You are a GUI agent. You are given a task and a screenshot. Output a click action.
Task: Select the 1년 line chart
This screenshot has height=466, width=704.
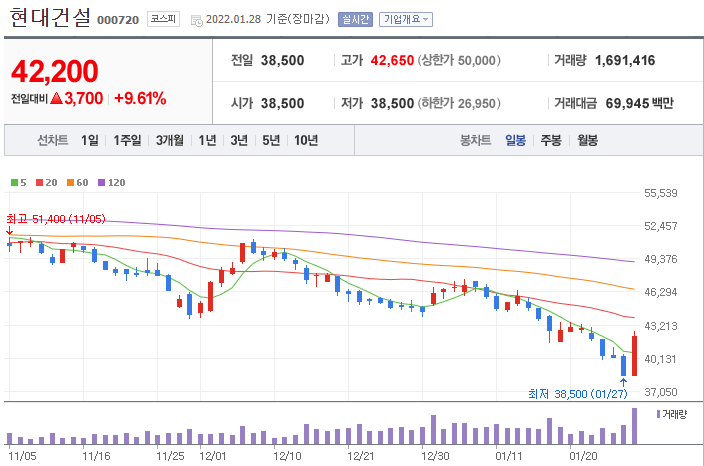(207, 141)
